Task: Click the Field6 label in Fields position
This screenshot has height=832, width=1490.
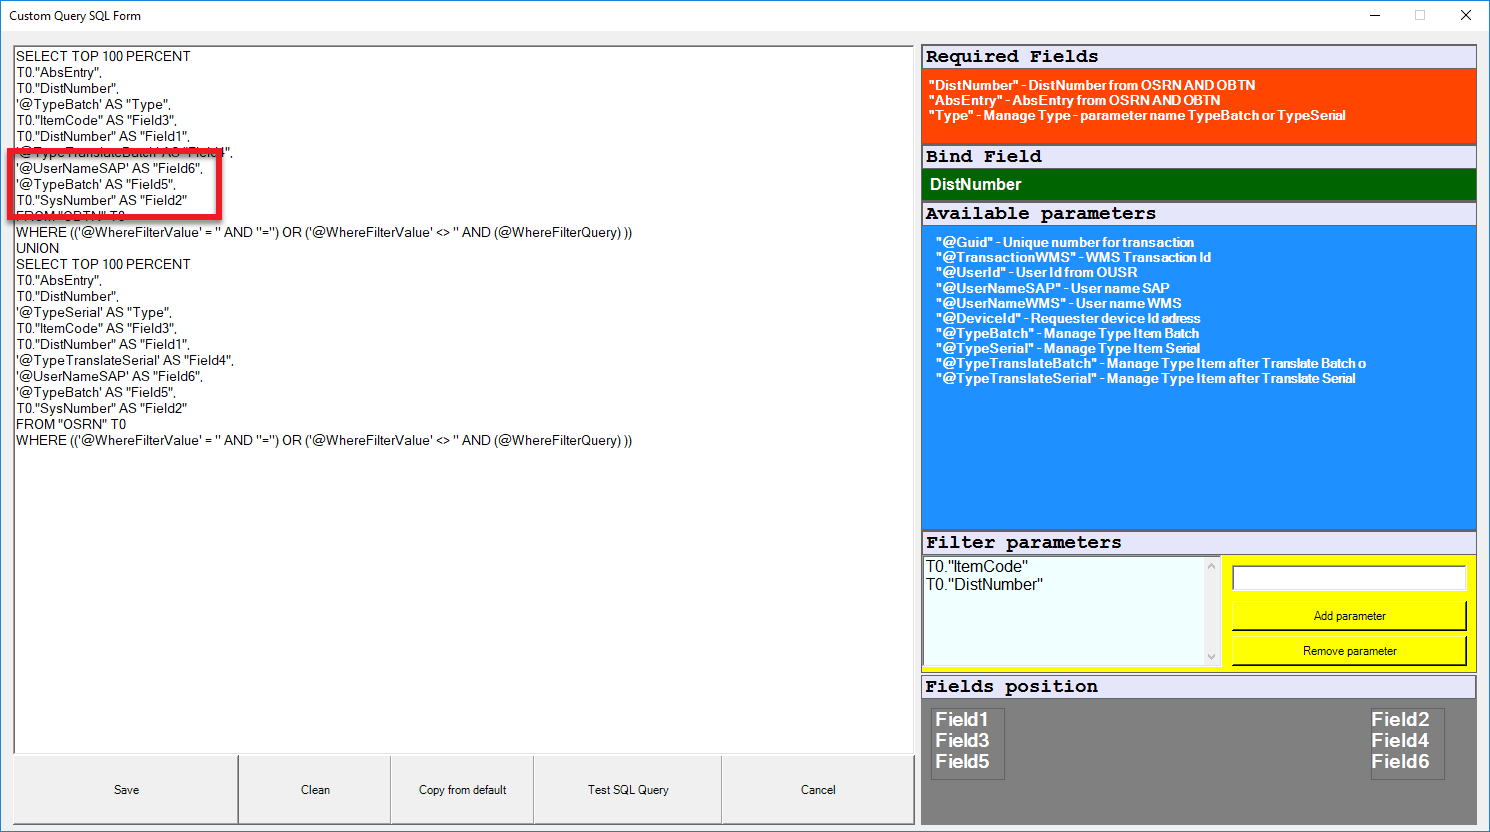Action: click(x=1406, y=761)
